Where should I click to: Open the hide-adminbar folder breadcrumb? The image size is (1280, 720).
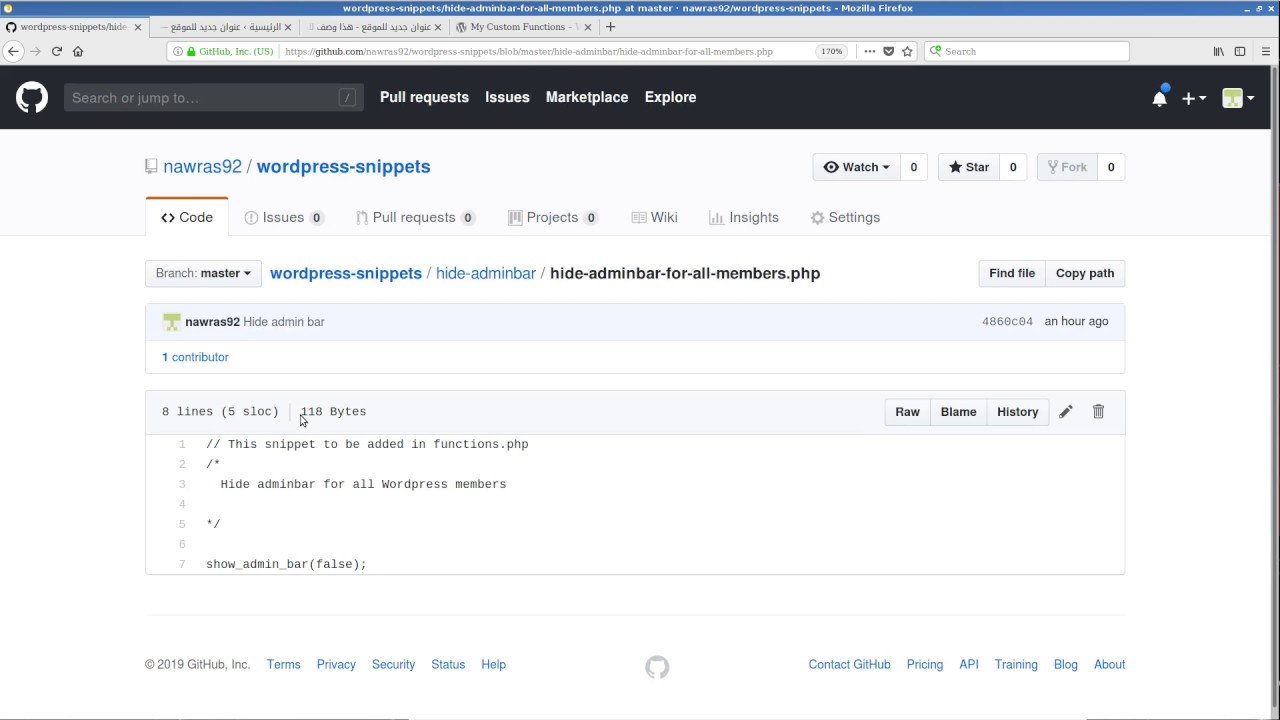coord(486,273)
